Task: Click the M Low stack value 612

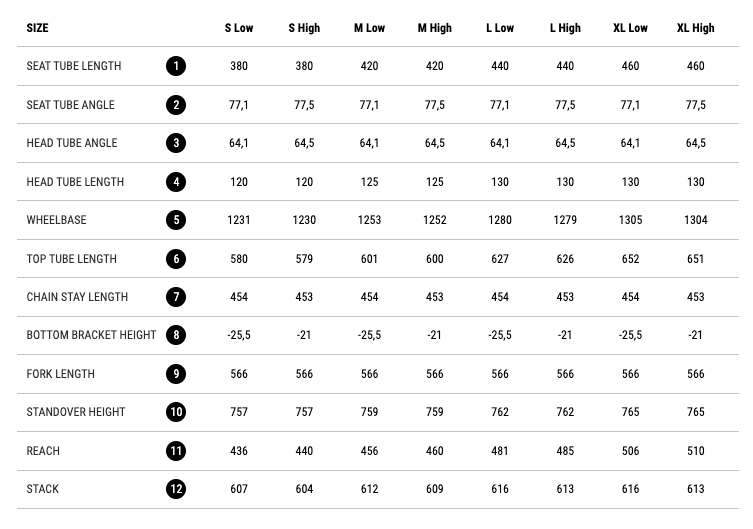Action: coord(370,489)
